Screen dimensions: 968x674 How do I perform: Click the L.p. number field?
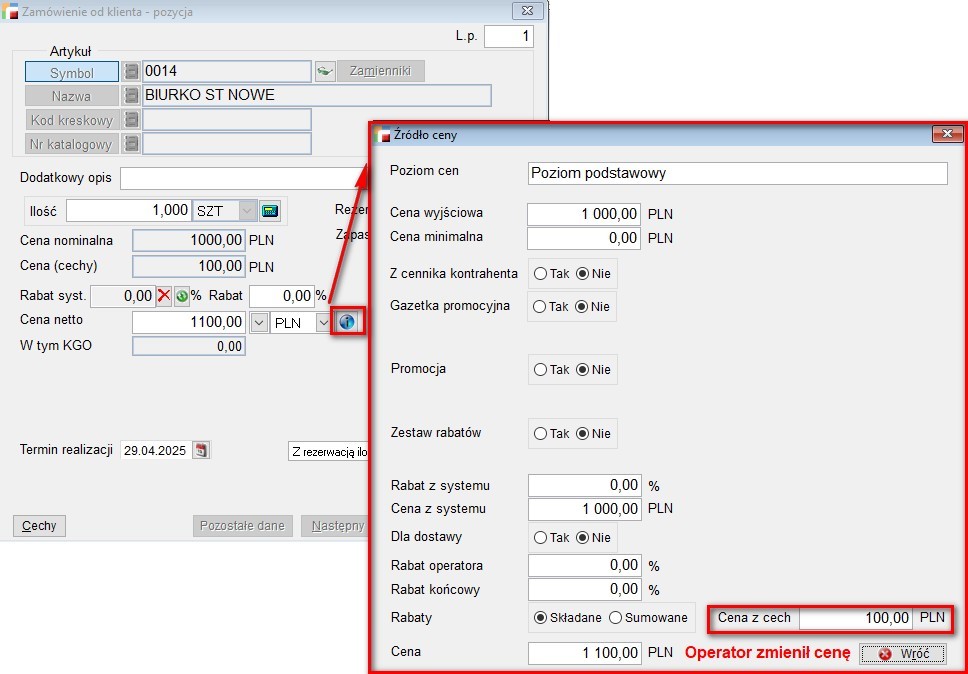(x=509, y=36)
